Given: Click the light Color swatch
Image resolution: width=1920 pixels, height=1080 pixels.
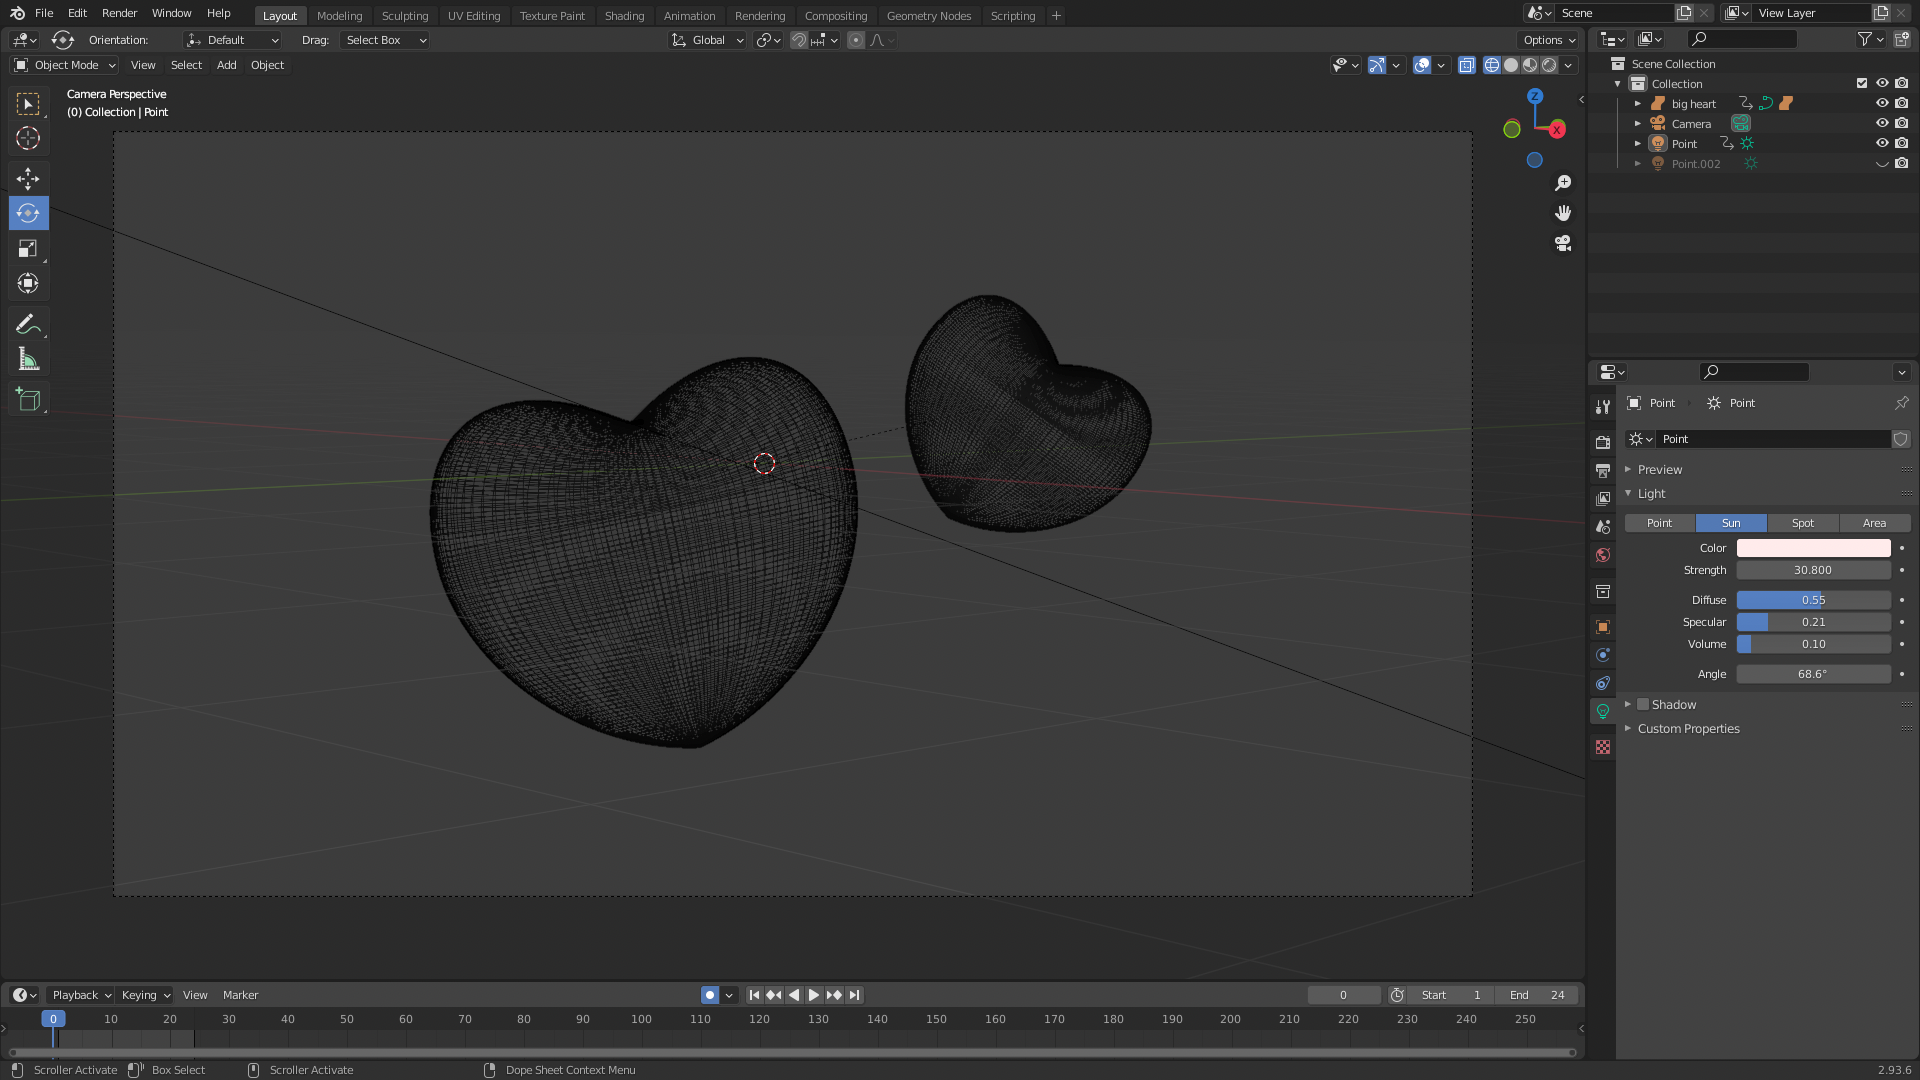Looking at the screenshot, I should pos(1812,548).
